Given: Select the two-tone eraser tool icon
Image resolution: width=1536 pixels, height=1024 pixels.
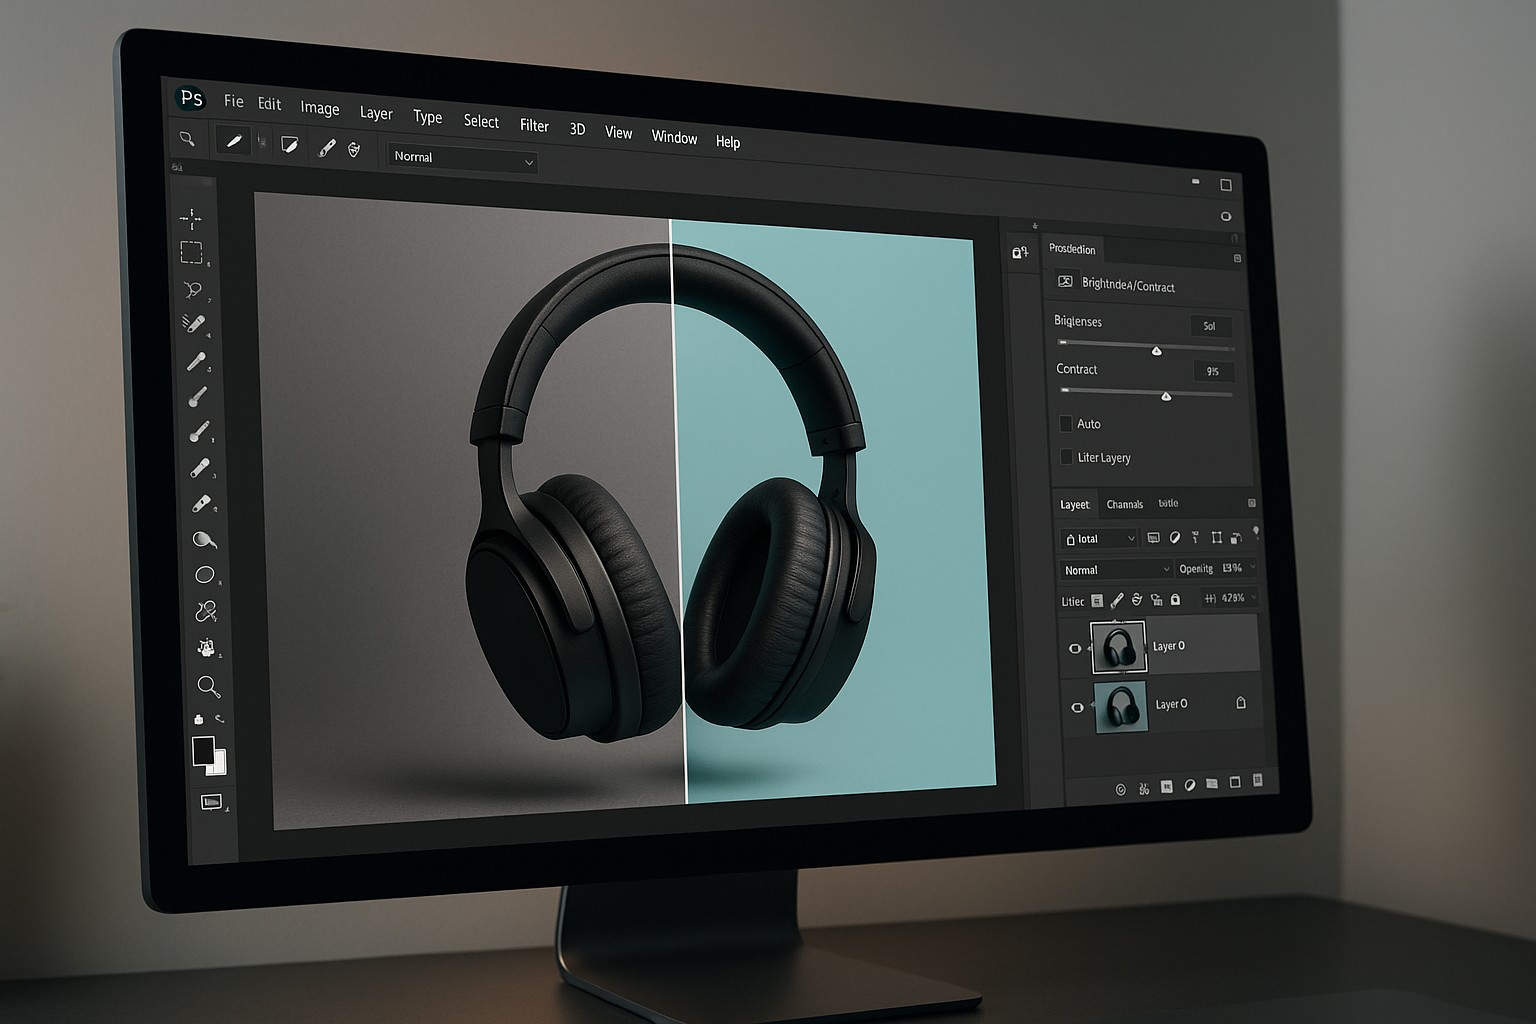Looking at the screenshot, I should 201,503.
